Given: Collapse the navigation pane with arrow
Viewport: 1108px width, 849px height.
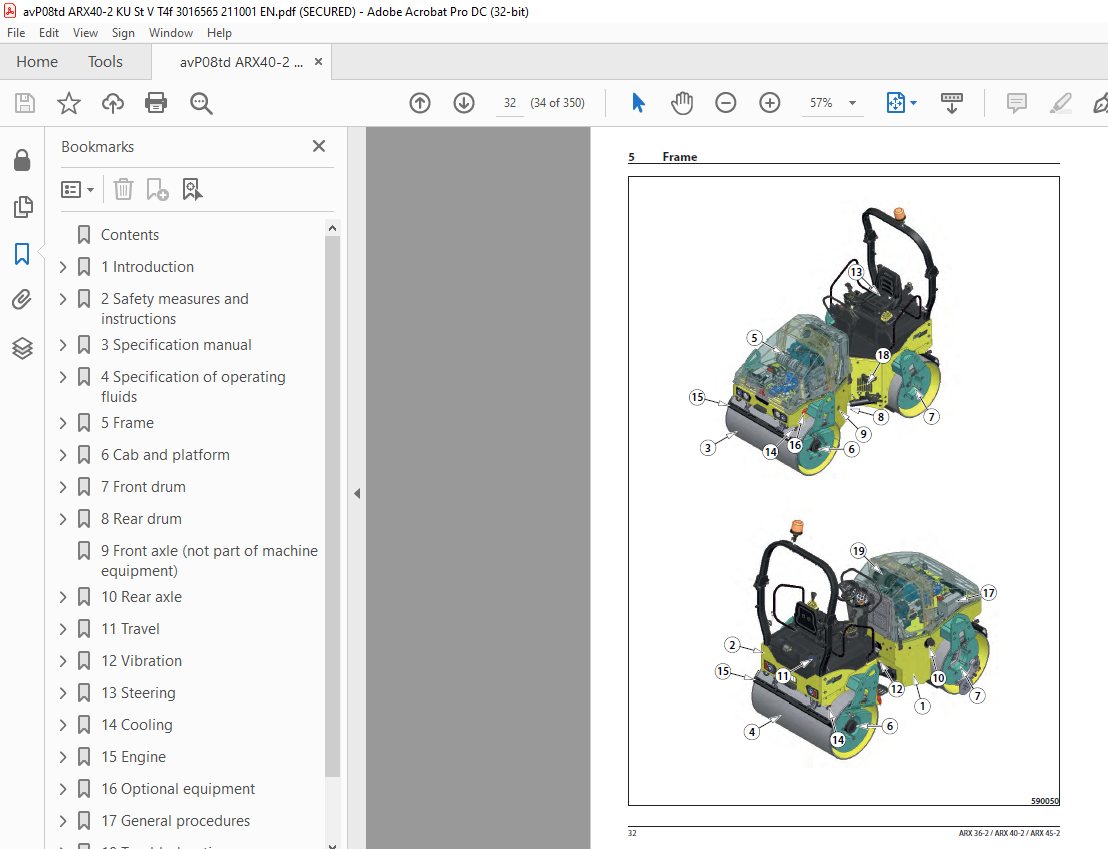Looking at the screenshot, I should click(357, 493).
